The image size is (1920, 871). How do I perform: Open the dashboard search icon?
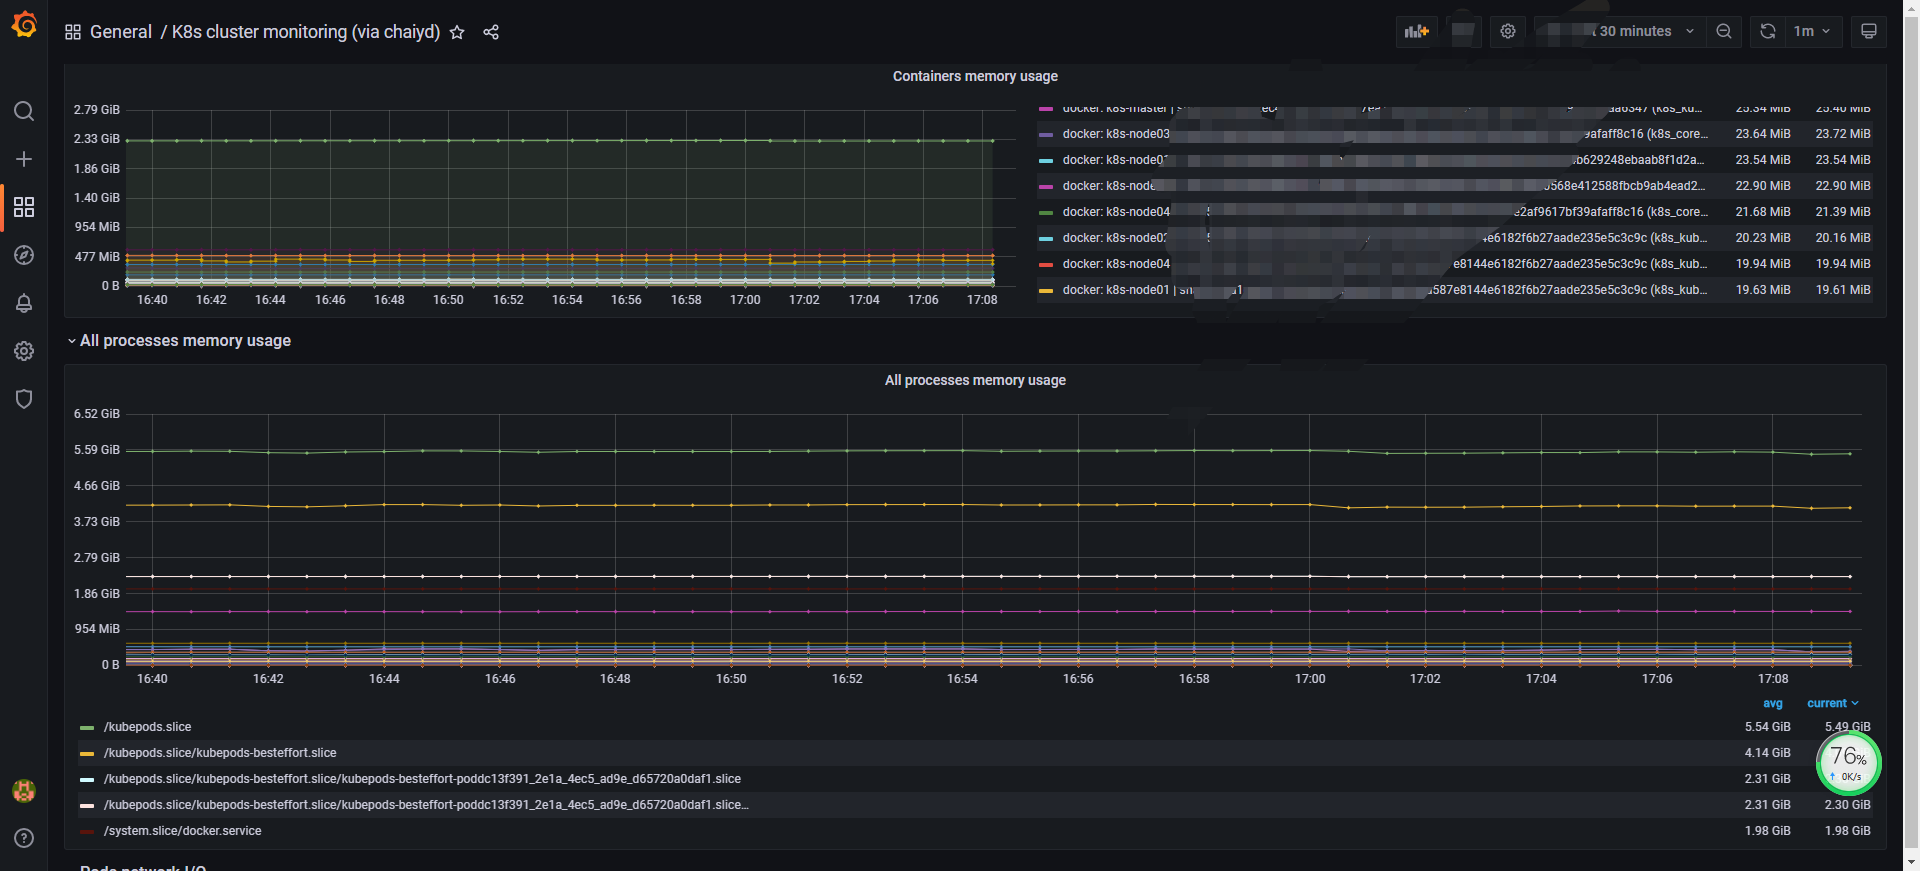(24, 111)
